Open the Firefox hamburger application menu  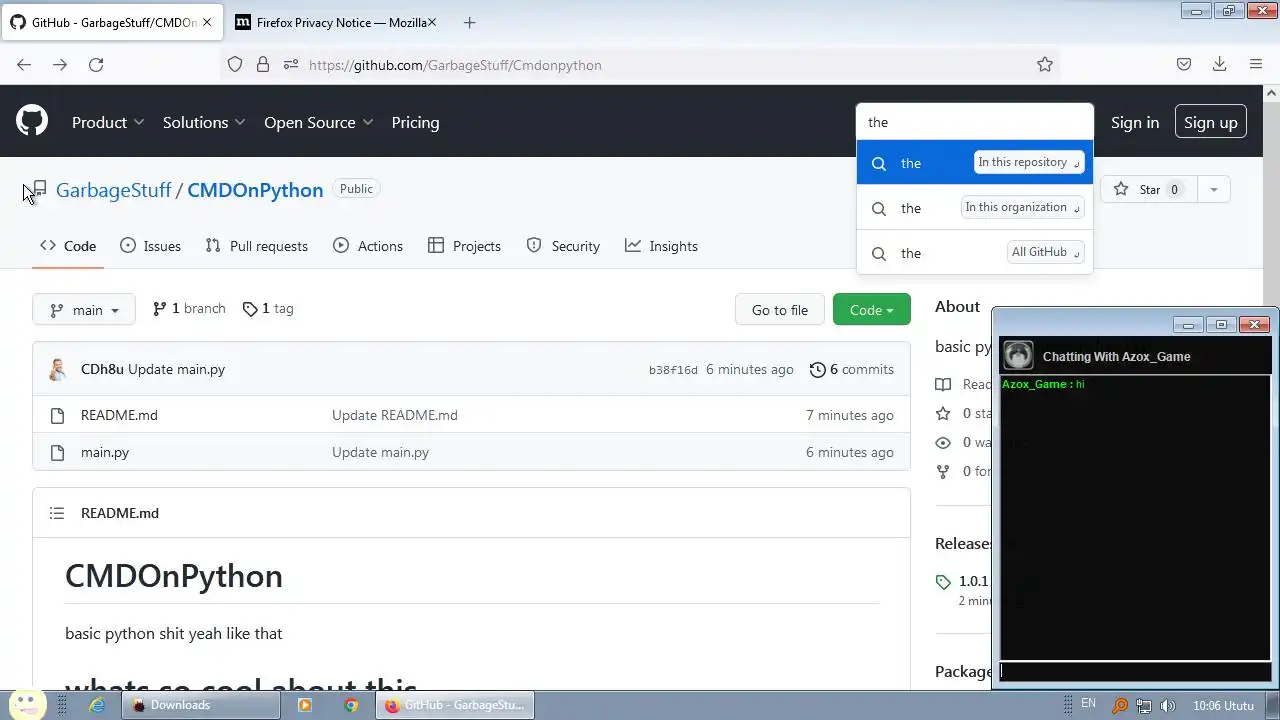[x=1256, y=65]
